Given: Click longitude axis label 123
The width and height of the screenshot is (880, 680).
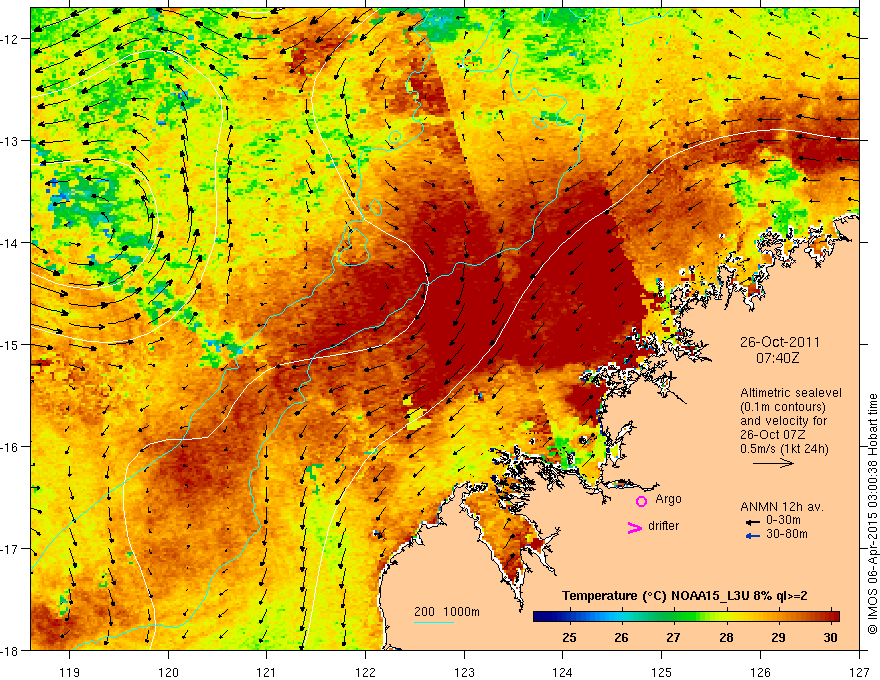Looking at the screenshot, I should coord(464,673).
